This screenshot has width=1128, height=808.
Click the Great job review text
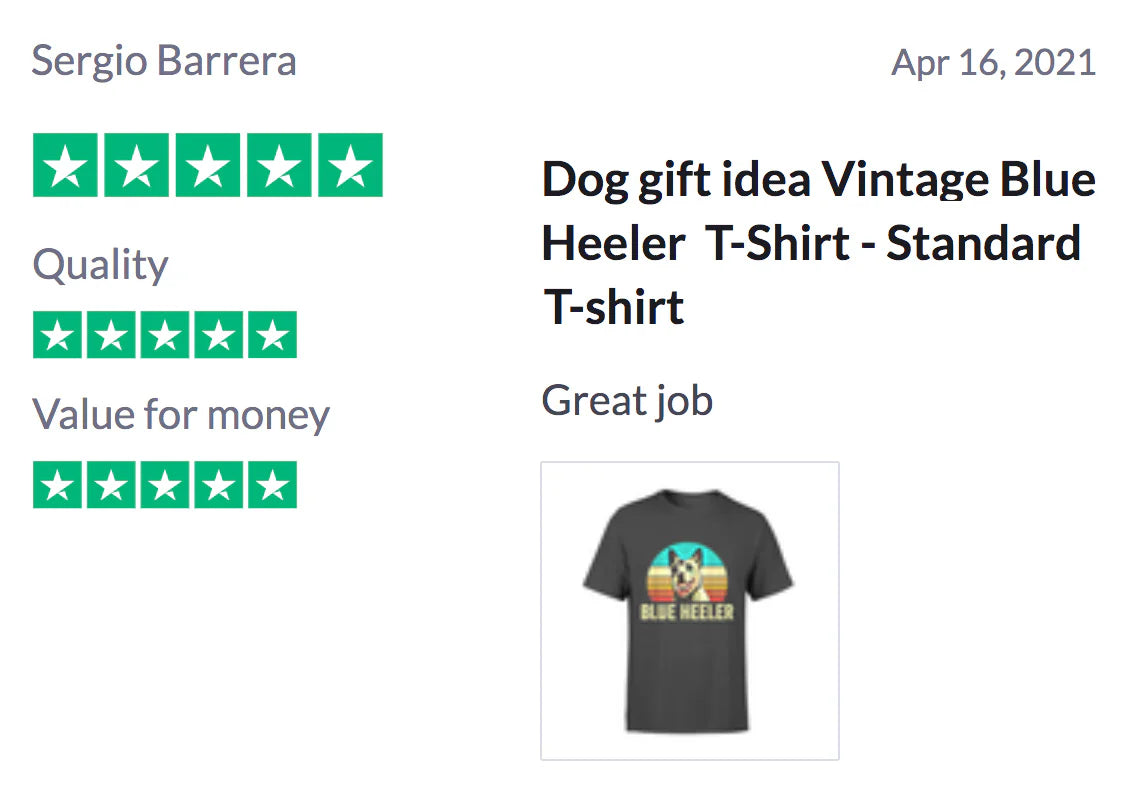(627, 401)
